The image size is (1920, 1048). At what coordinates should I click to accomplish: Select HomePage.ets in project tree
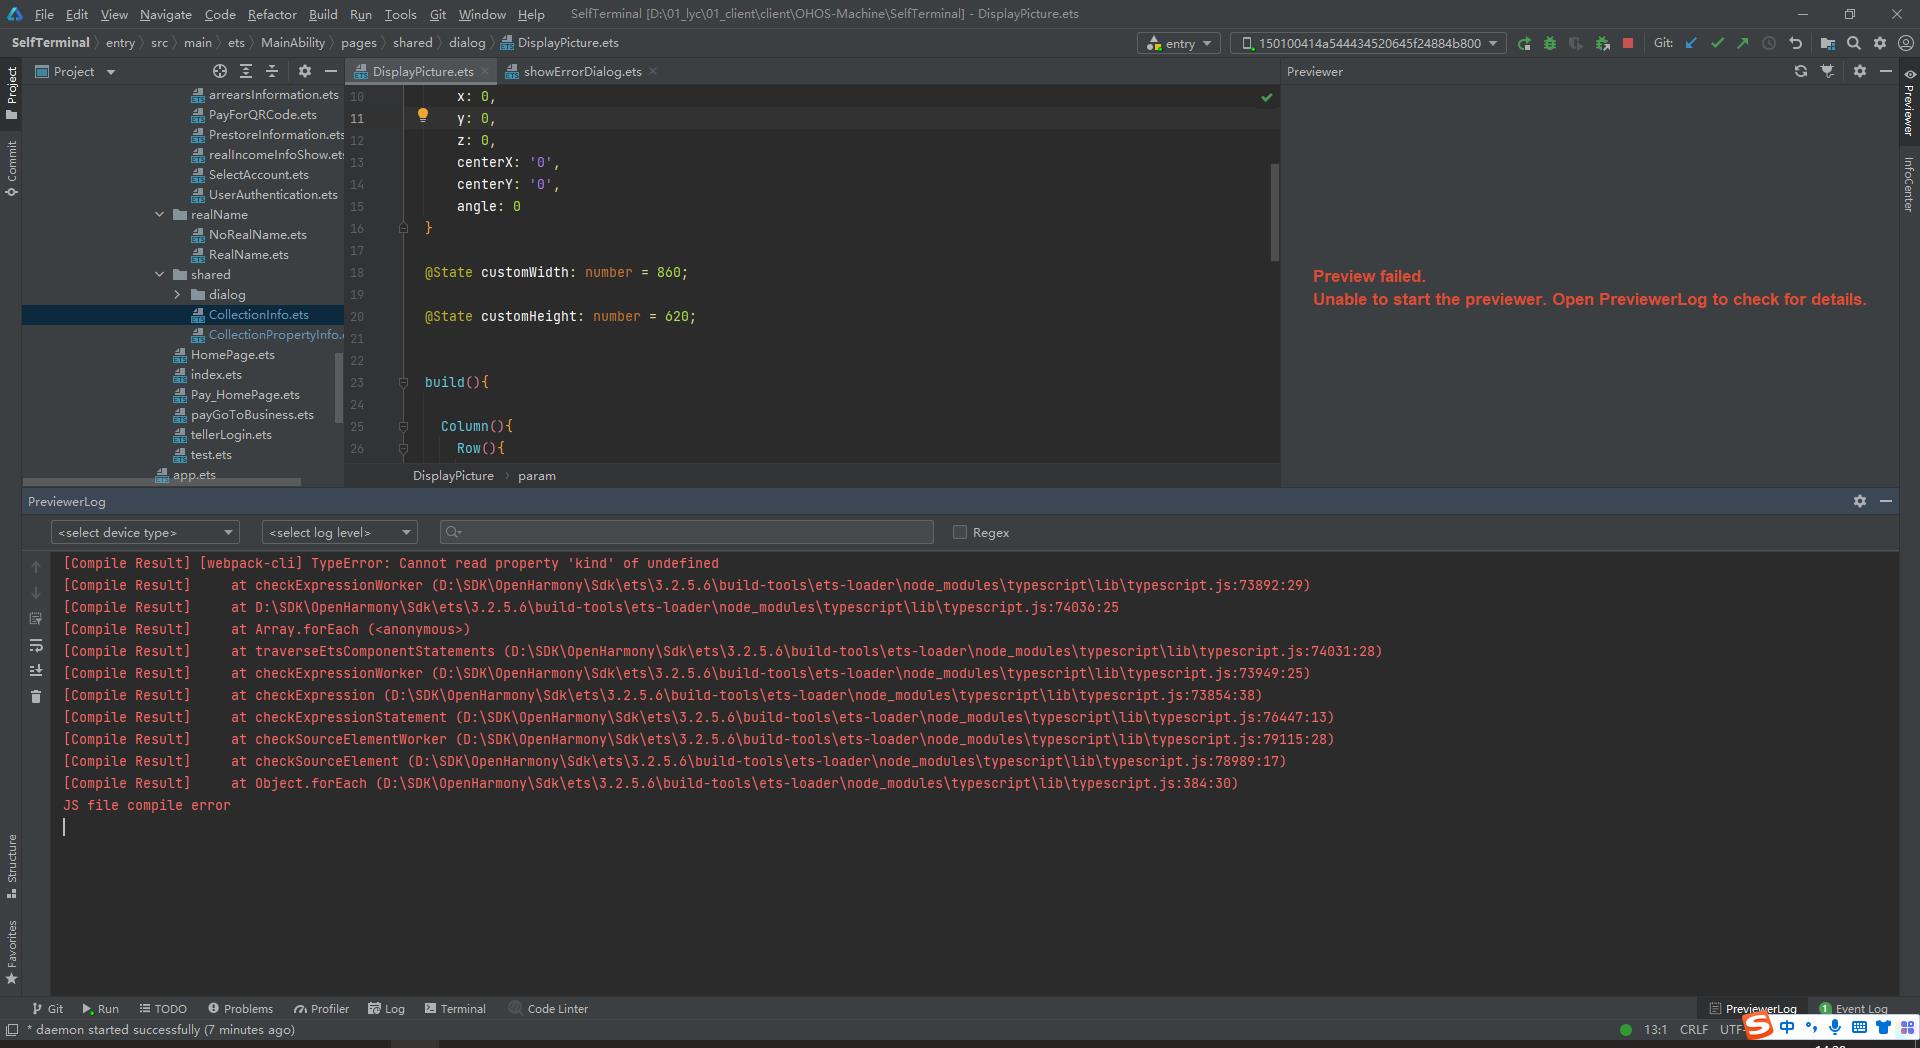click(x=232, y=354)
